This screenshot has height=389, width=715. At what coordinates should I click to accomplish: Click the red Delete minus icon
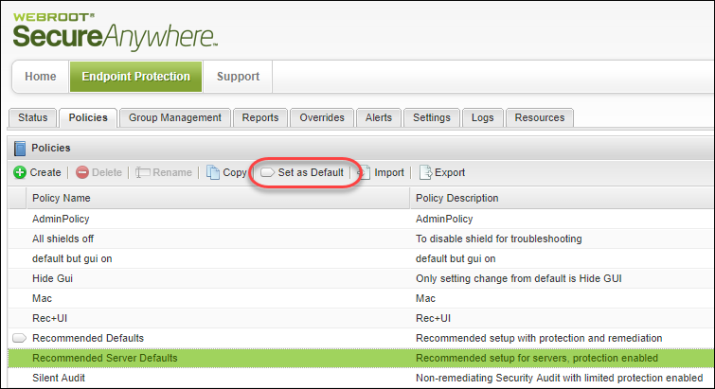[x=82, y=172]
